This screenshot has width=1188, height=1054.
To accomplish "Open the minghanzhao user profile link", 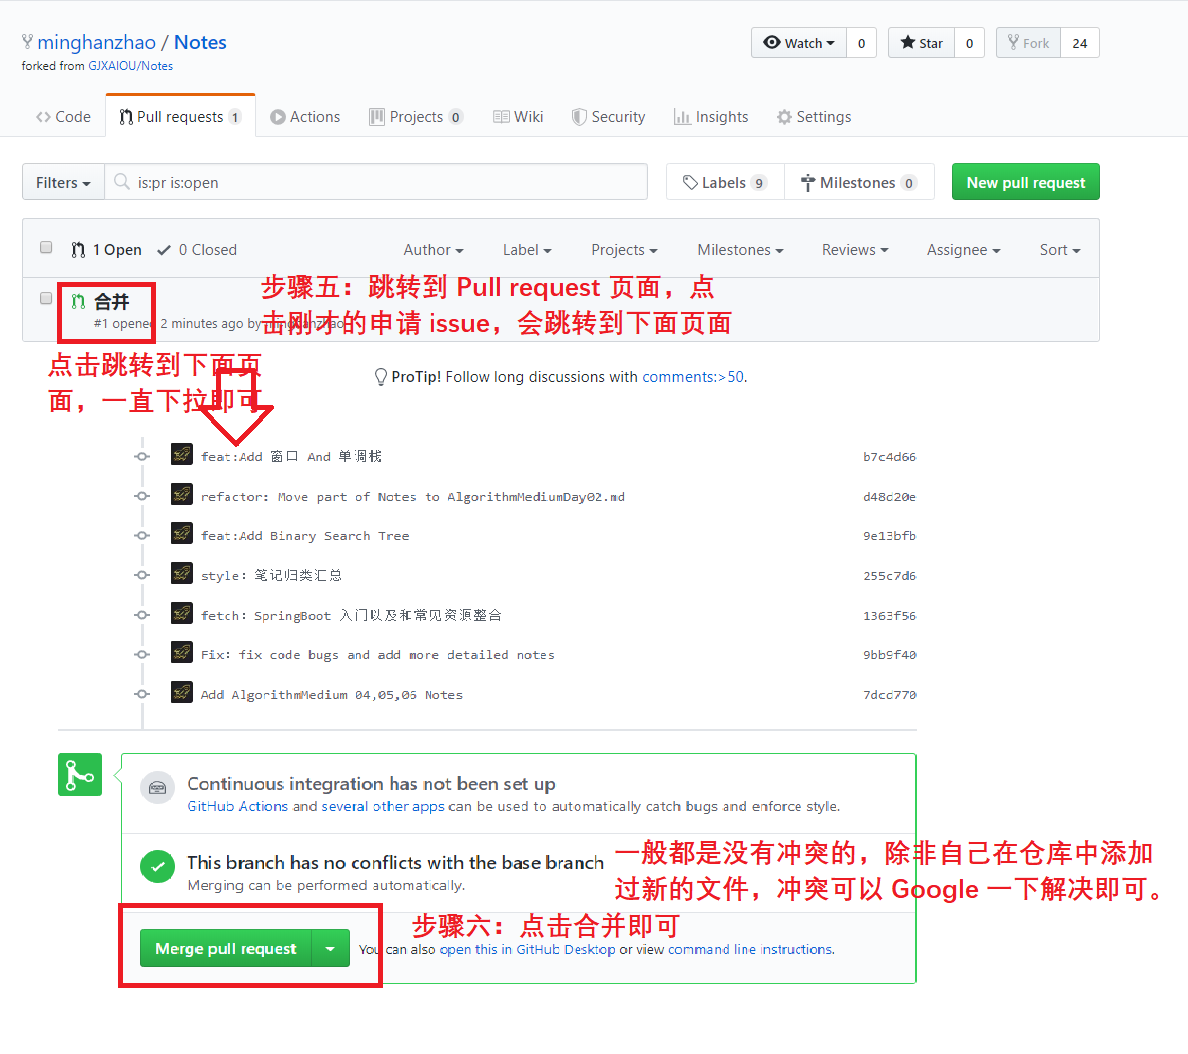I will pos(96,42).
